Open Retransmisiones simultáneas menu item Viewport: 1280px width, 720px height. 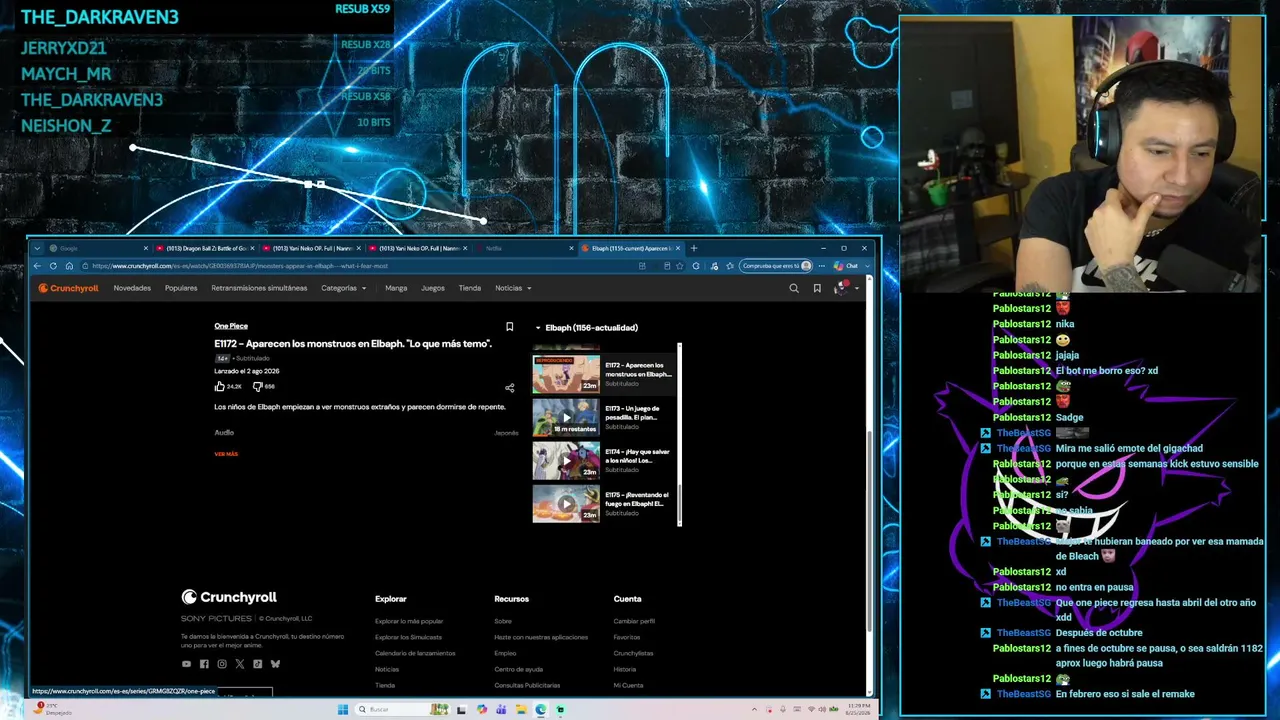[259, 288]
